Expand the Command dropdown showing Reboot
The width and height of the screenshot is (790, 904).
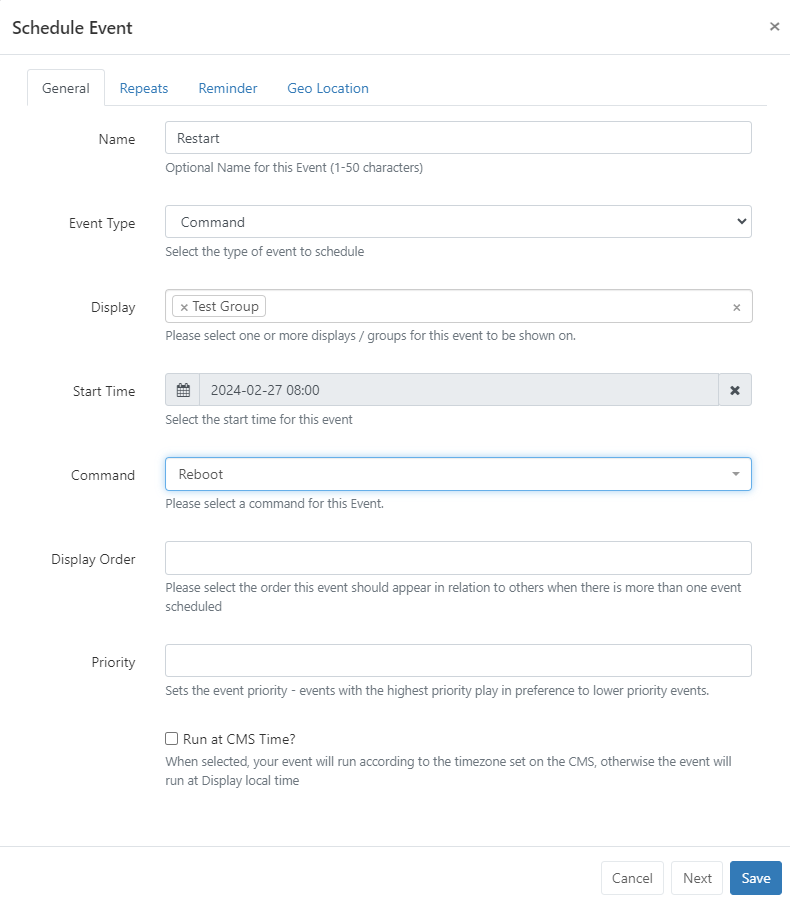tap(458, 474)
